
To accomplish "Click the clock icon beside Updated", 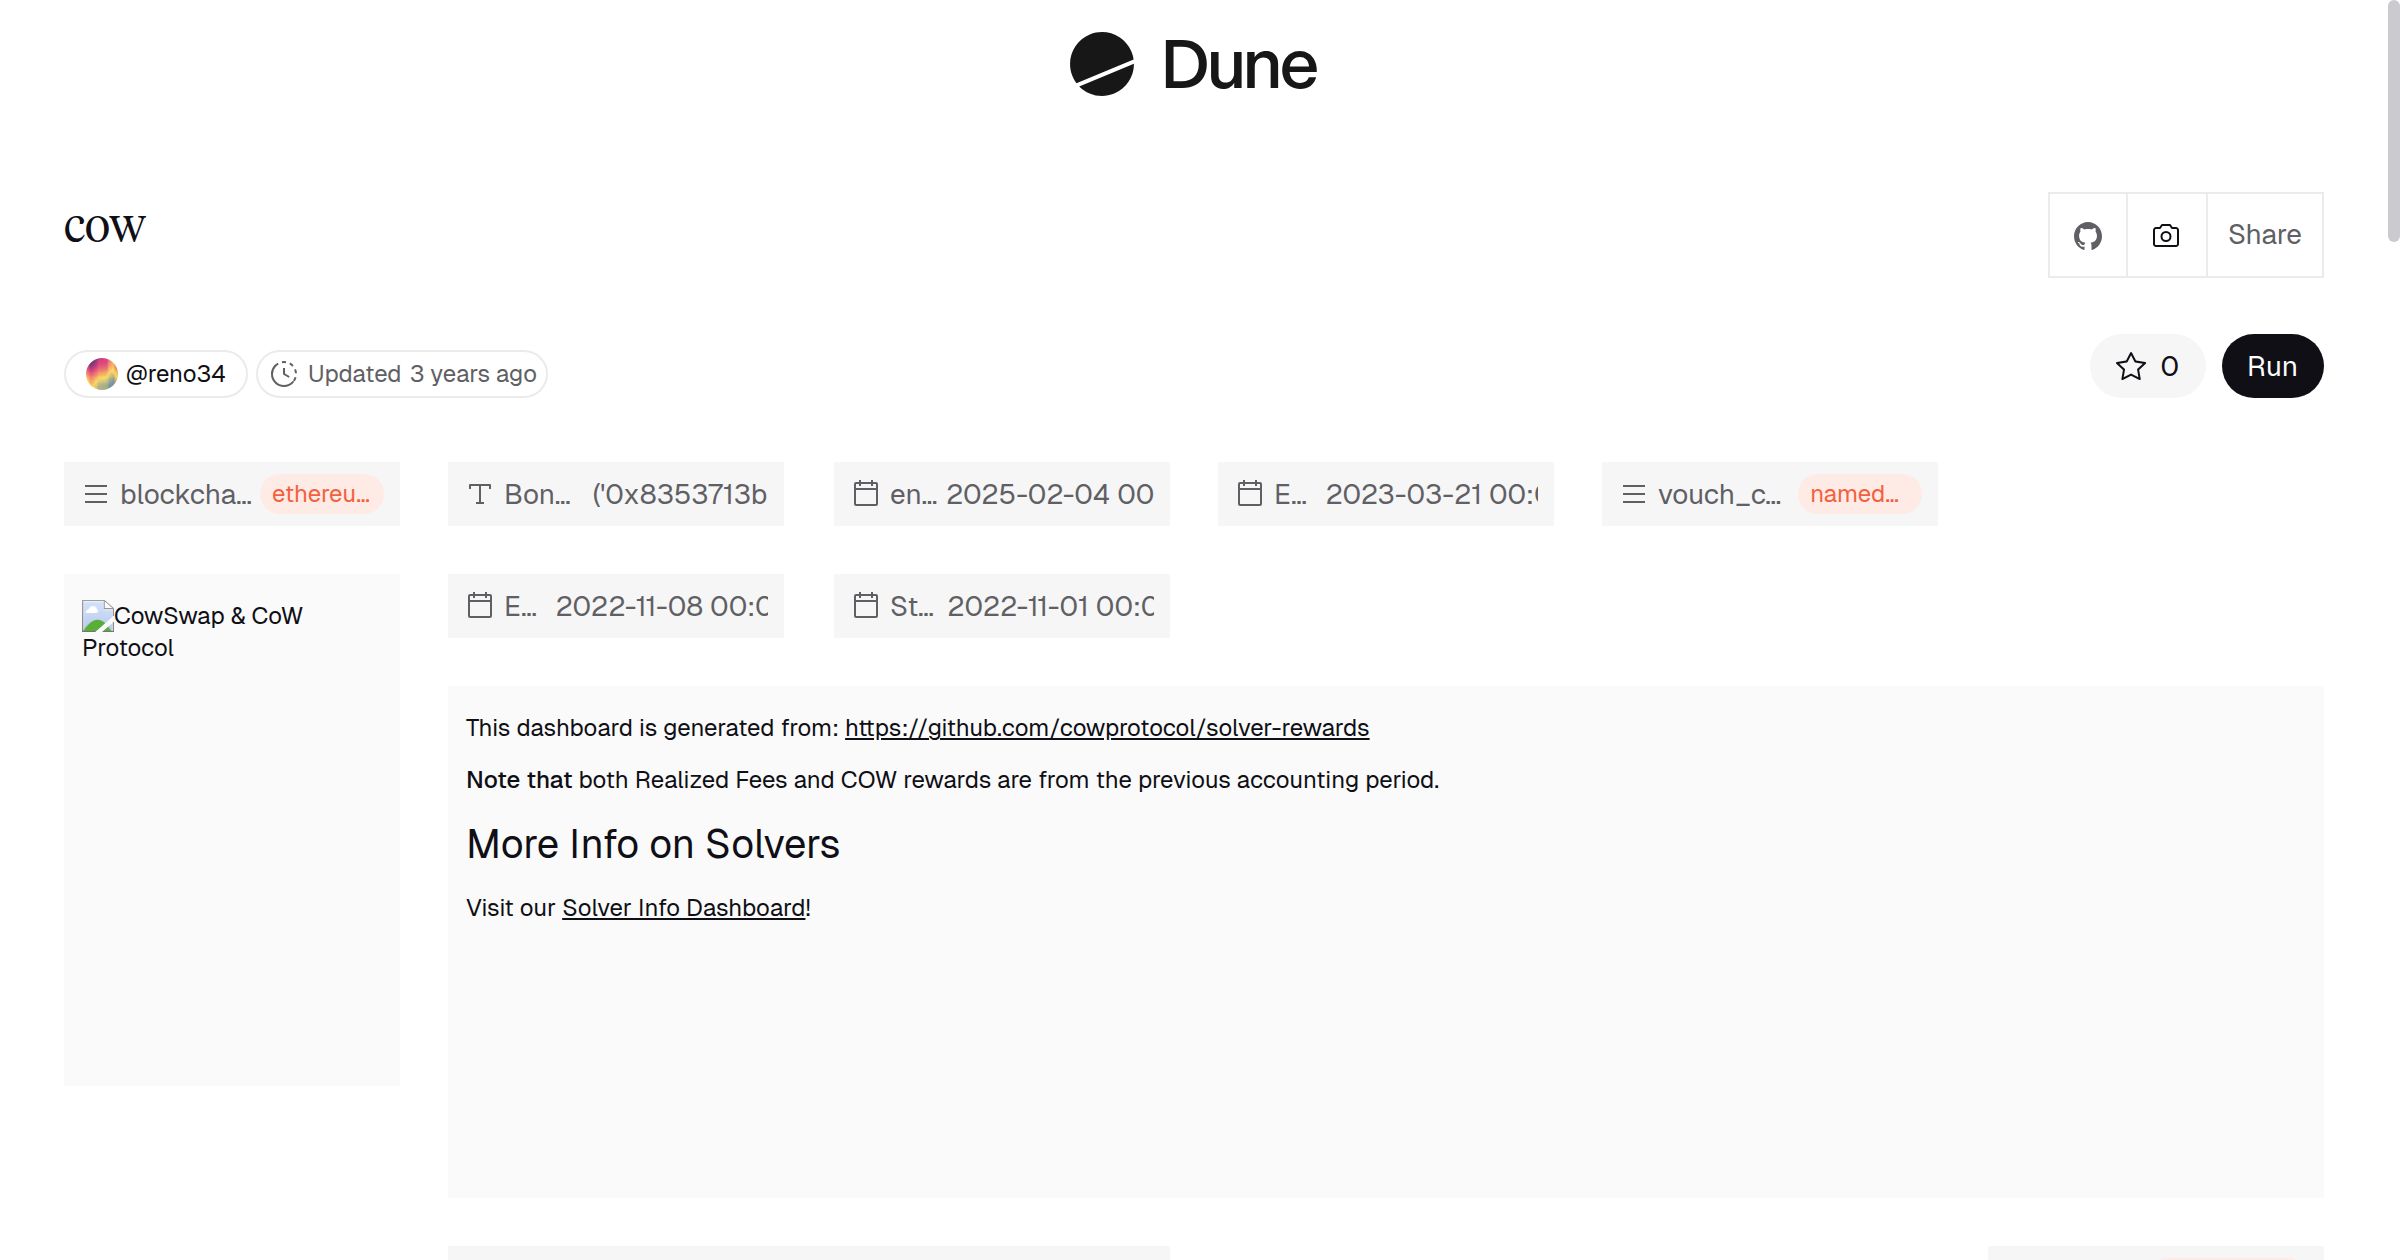I will click(x=284, y=374).
